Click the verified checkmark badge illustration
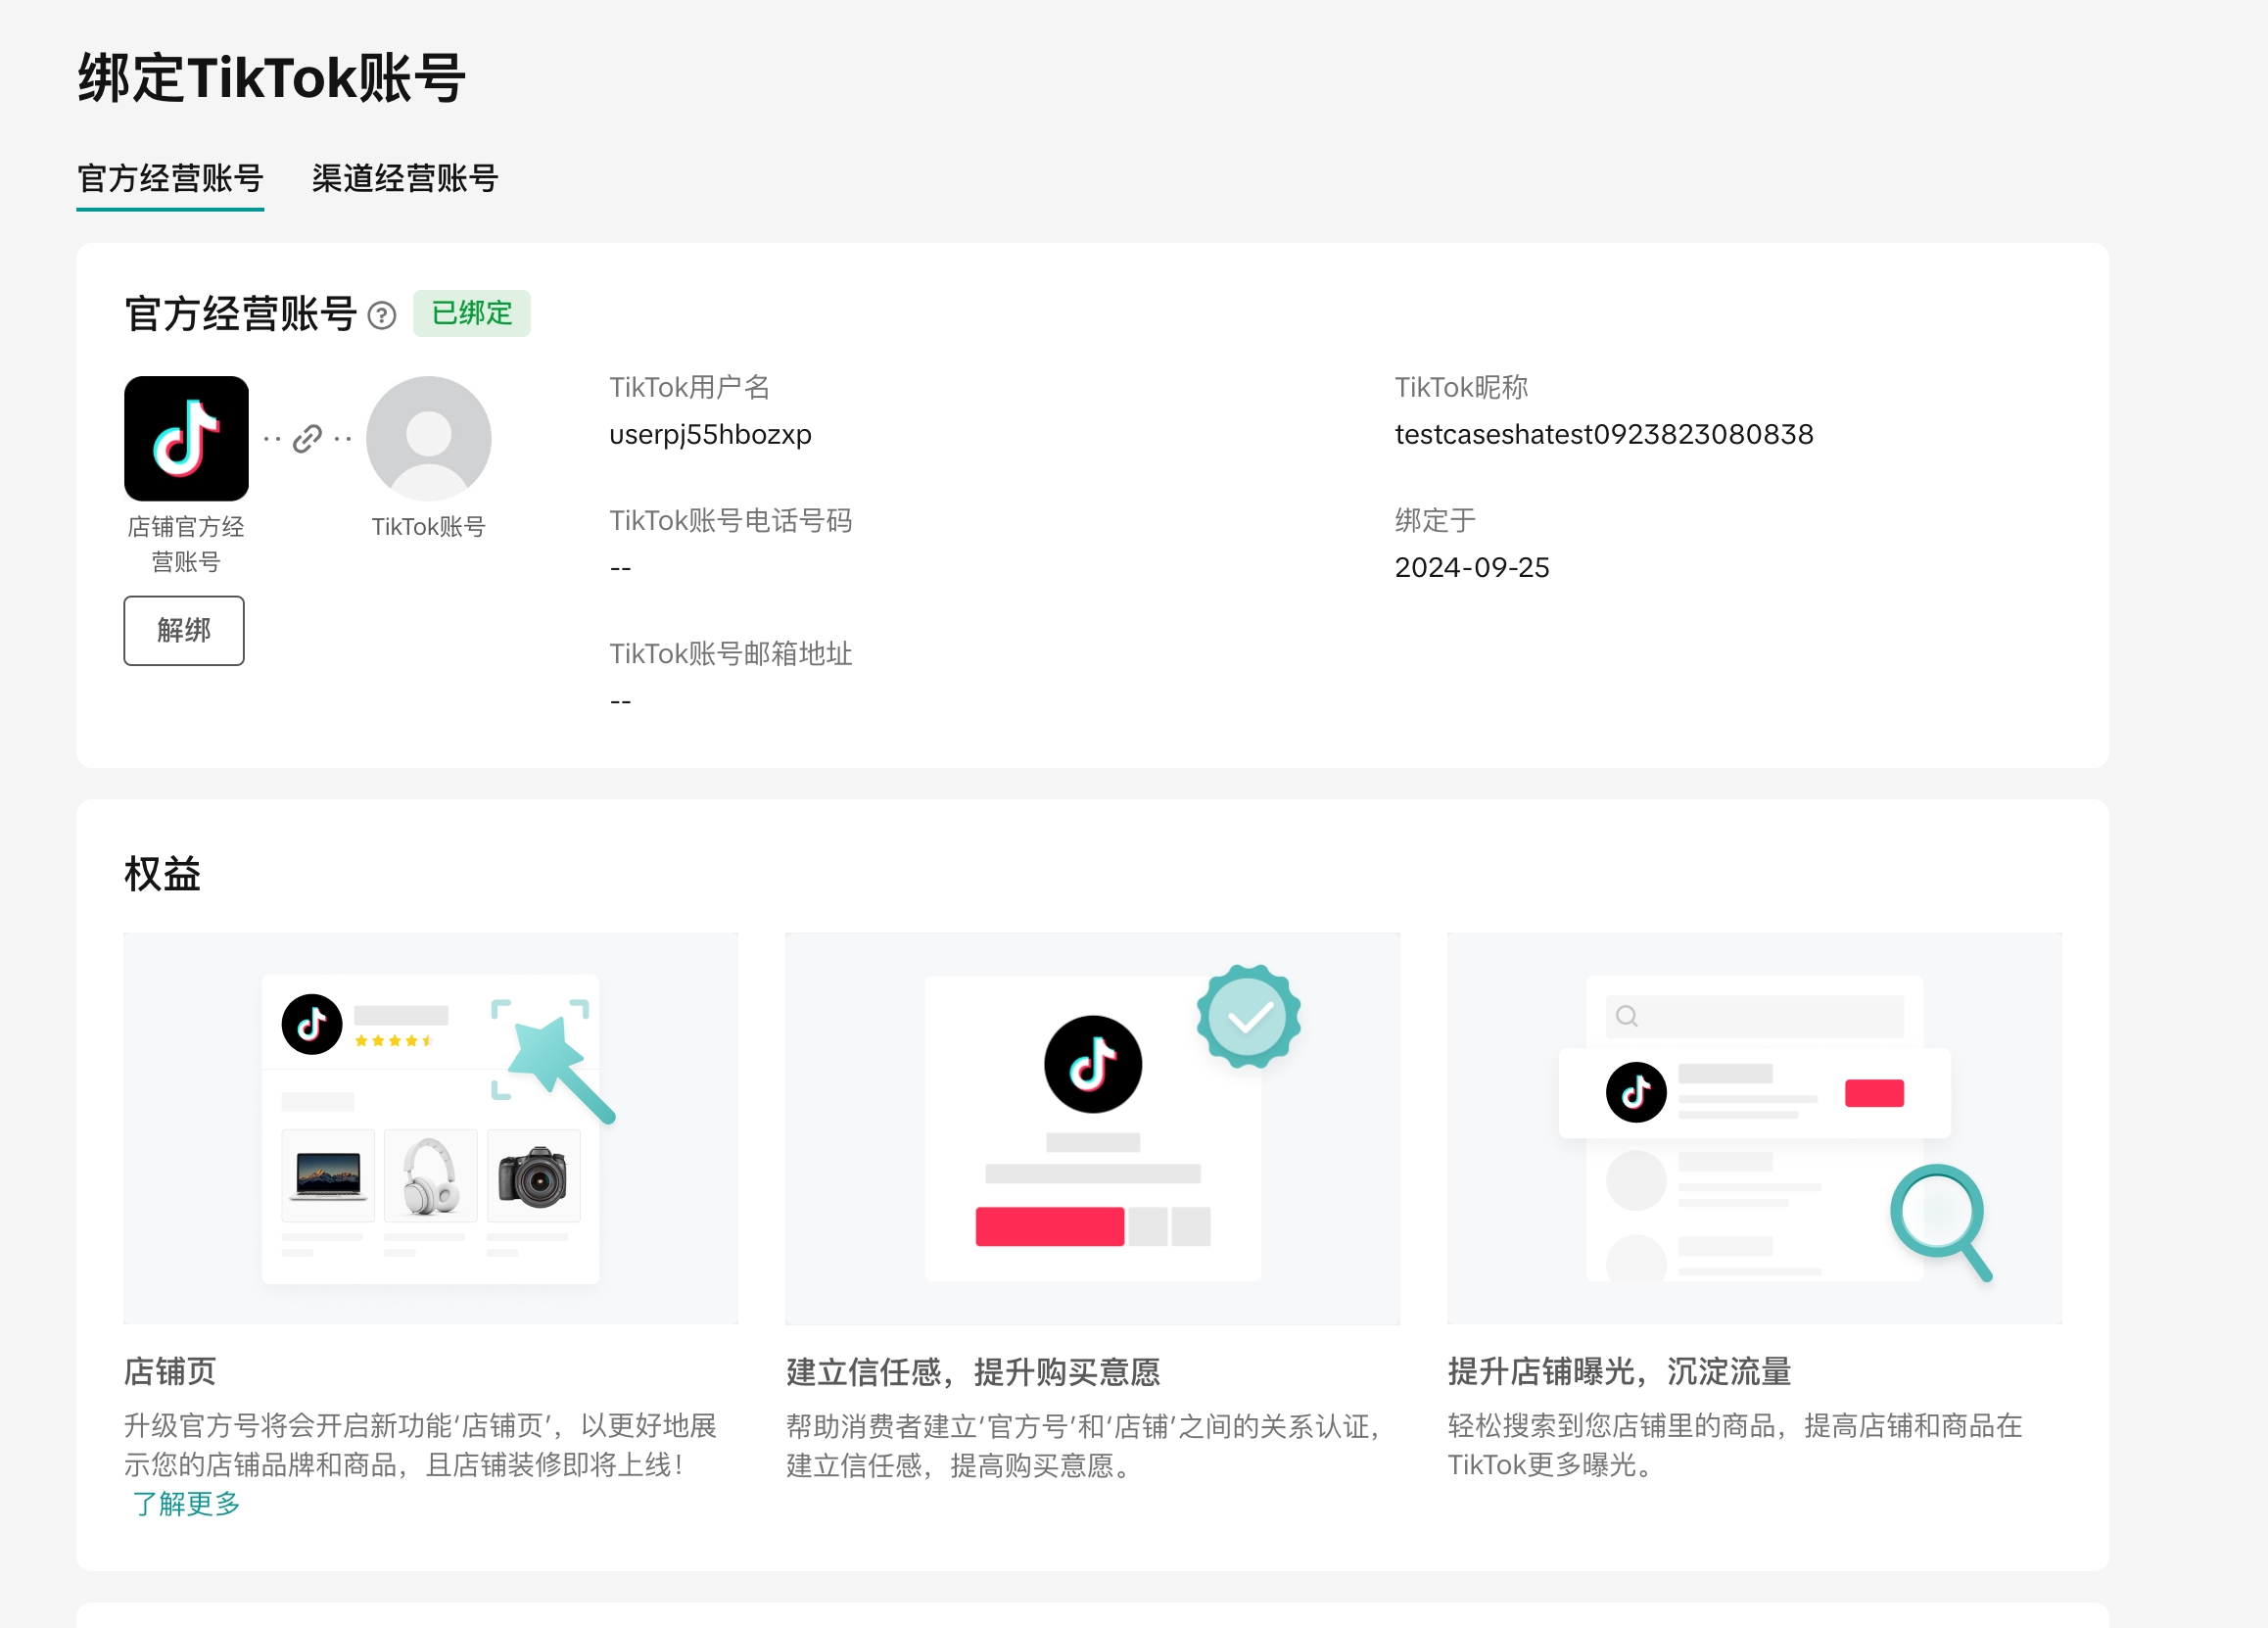 1248,1017
